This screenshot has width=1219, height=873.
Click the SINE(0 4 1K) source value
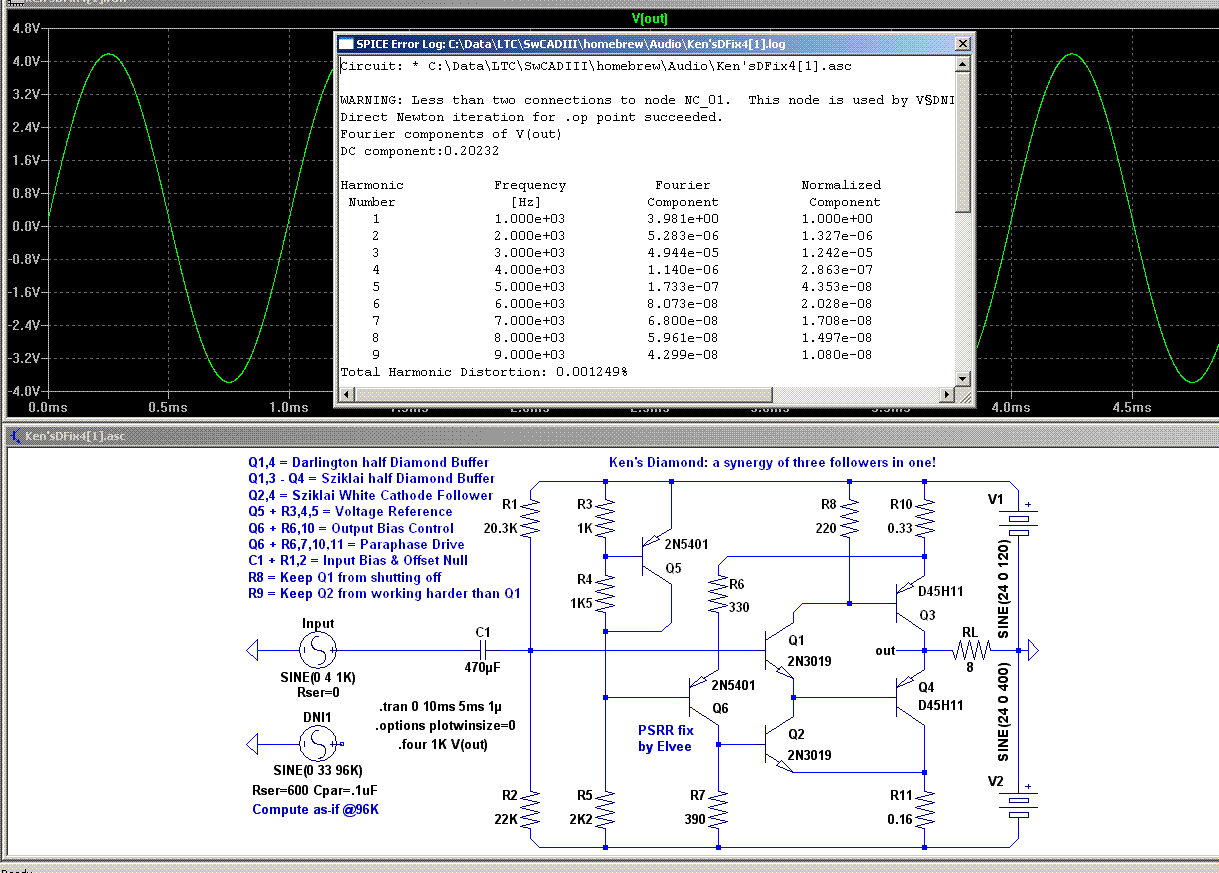pyautogui.click(x=318, y=677)
